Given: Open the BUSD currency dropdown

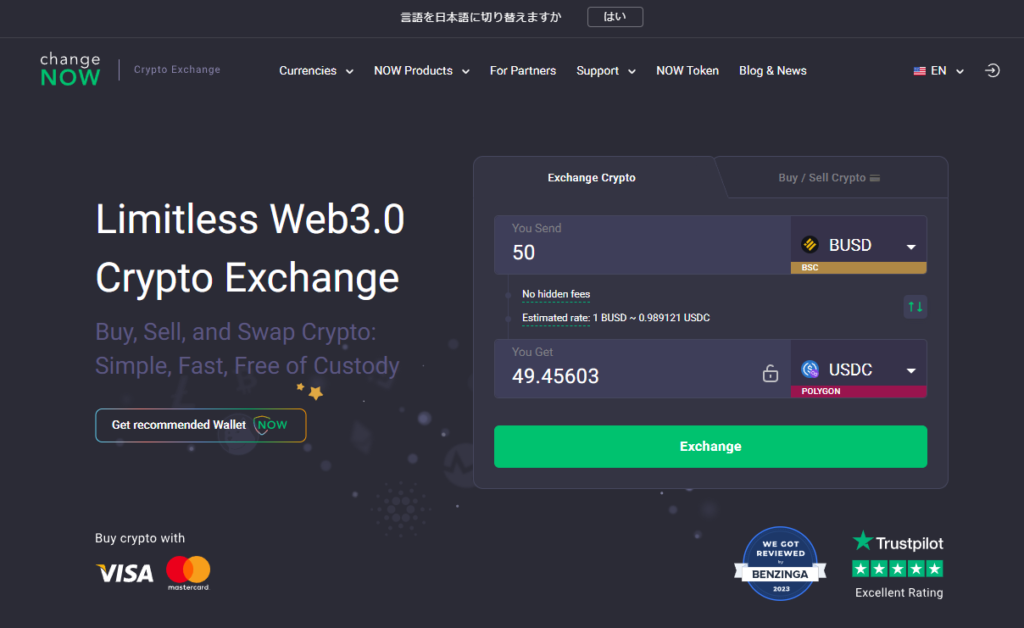Looking at the screenshot, I should 859,246.
